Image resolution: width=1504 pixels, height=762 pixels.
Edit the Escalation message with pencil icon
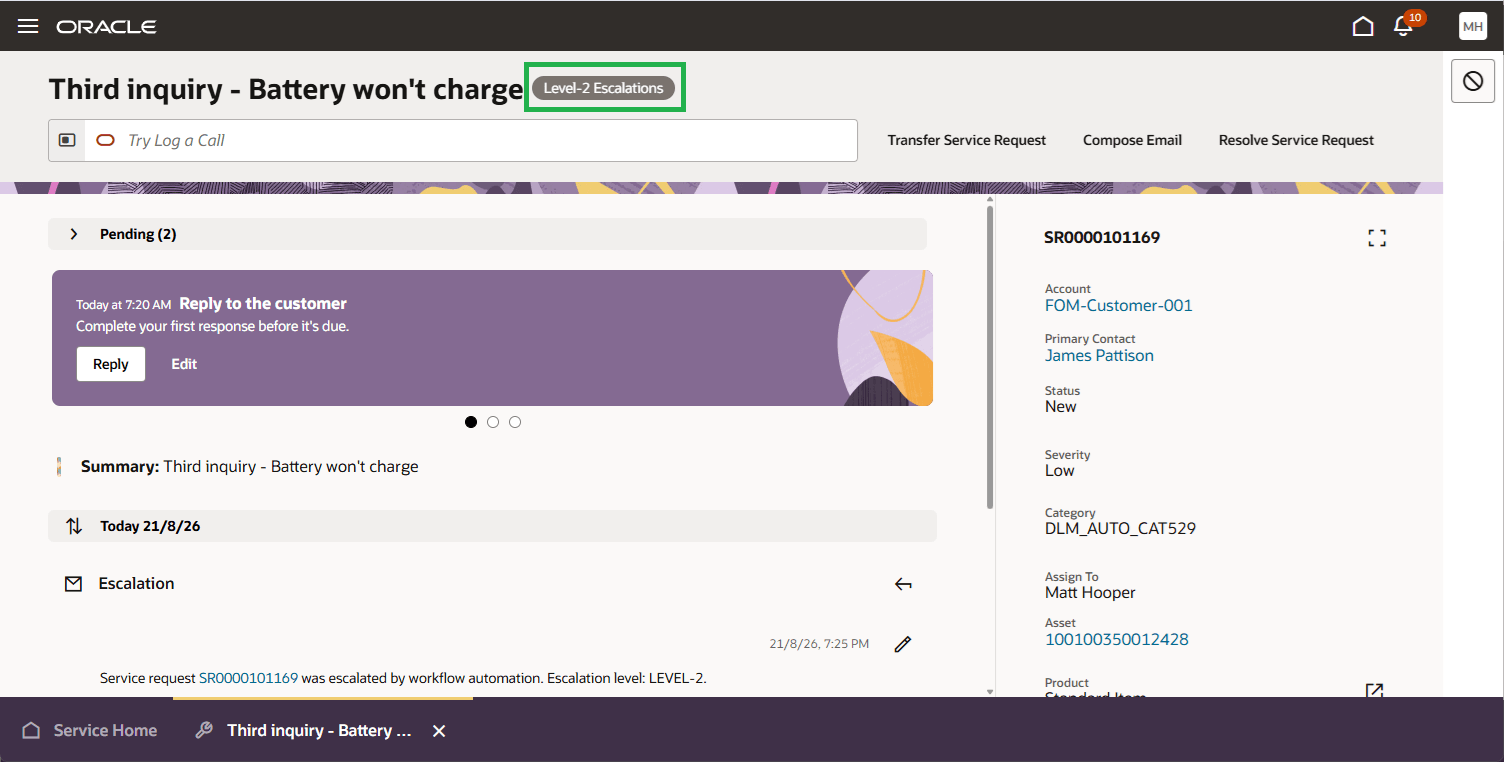coord(903,644)
